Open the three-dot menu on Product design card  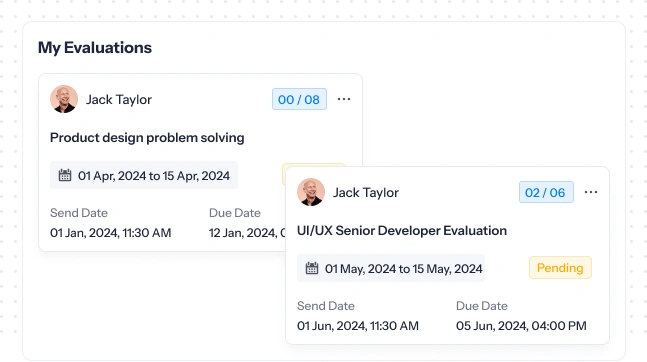344,99
